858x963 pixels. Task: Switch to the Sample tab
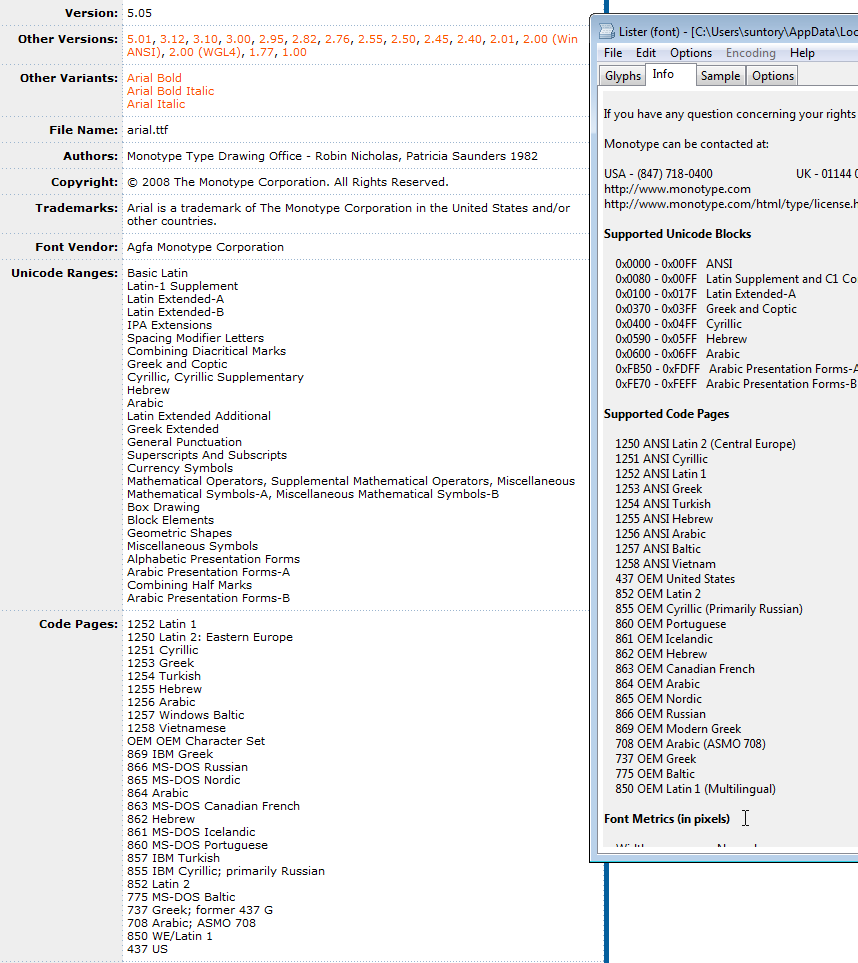click(720, 76)
